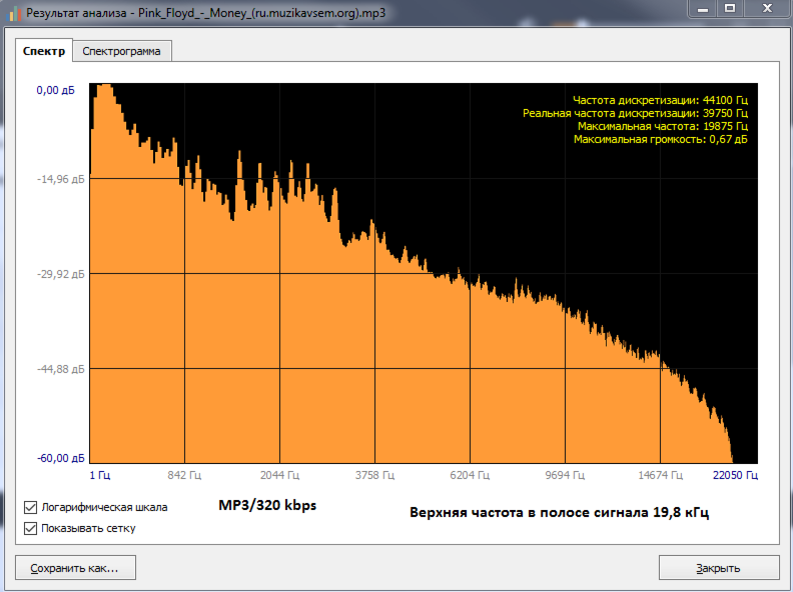Click the 9694 Гц frequency label

coord(565,475)
